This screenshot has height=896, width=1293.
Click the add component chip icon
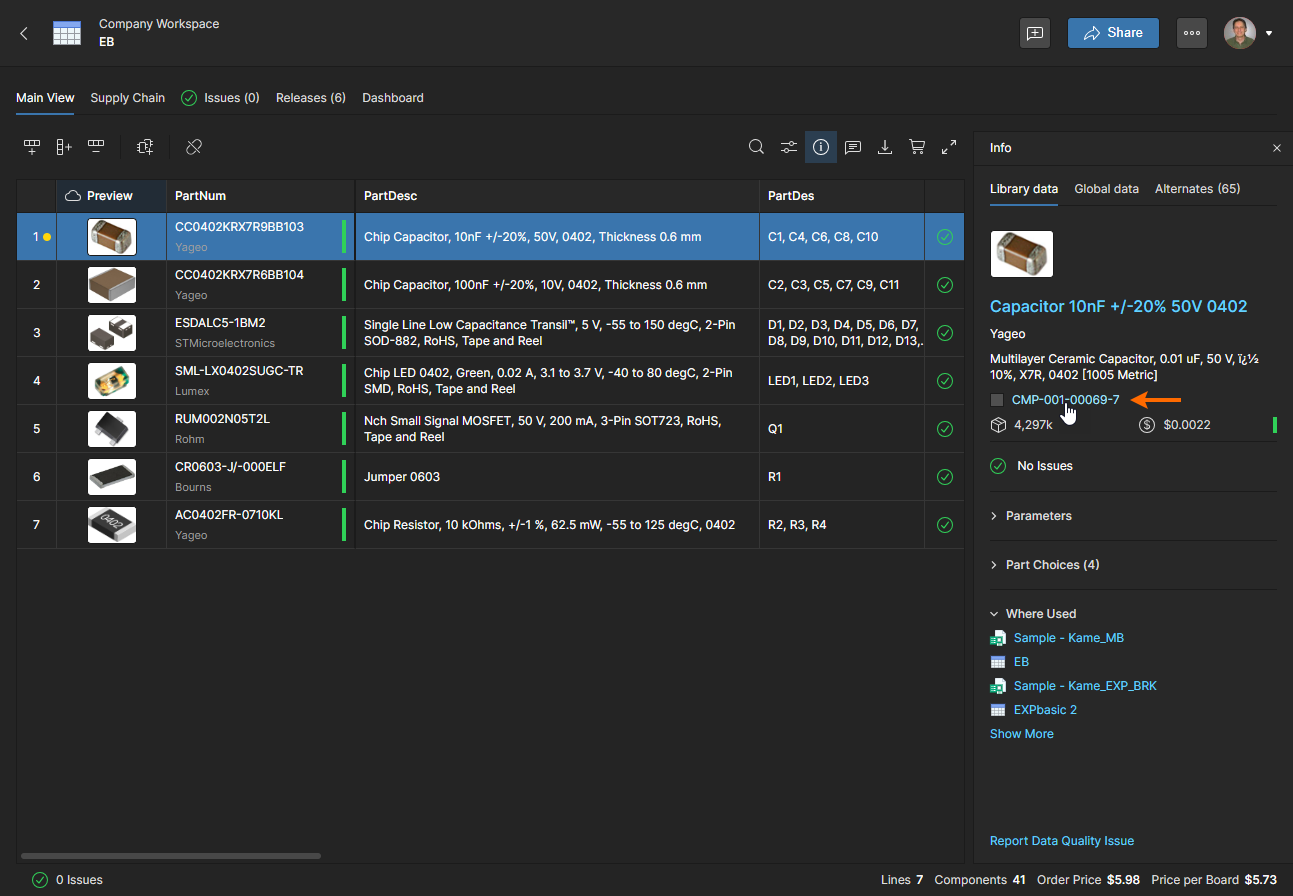pyautogui.click(x=145, y=147)
